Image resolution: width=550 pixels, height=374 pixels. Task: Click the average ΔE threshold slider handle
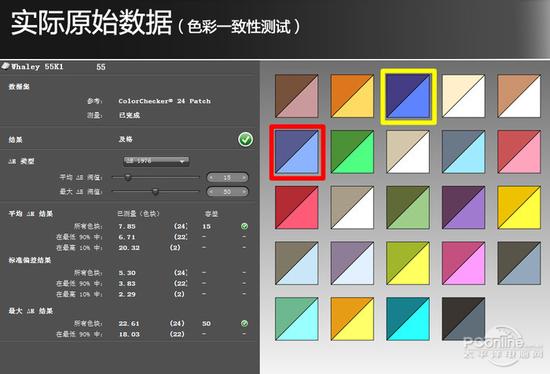point(128,177)
